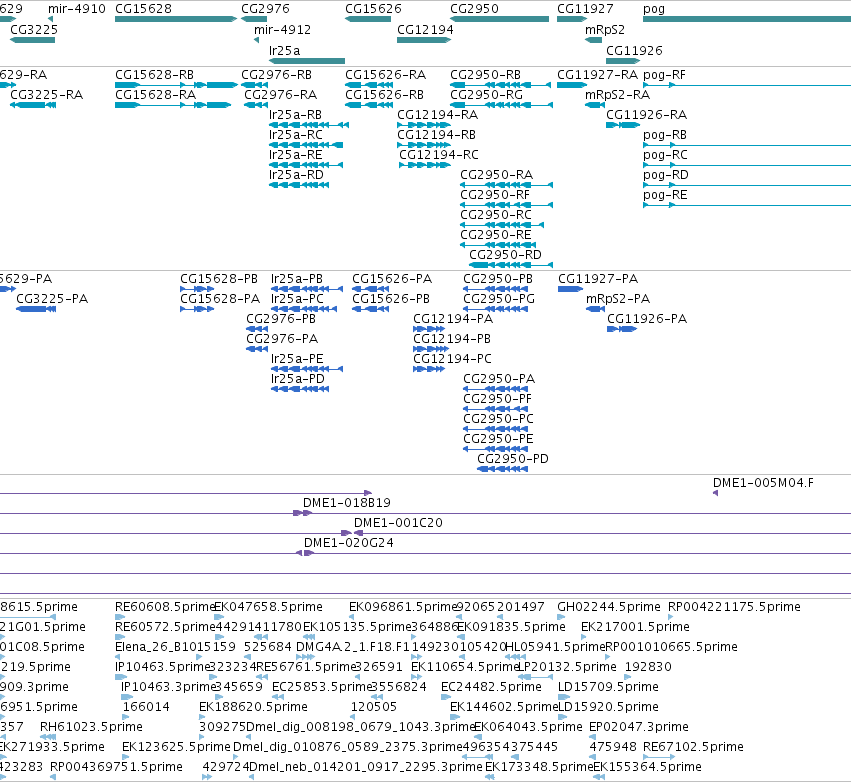851x782 pixels.
Task: Open the CG11926 gene label
Action: (x=634, y=50)
